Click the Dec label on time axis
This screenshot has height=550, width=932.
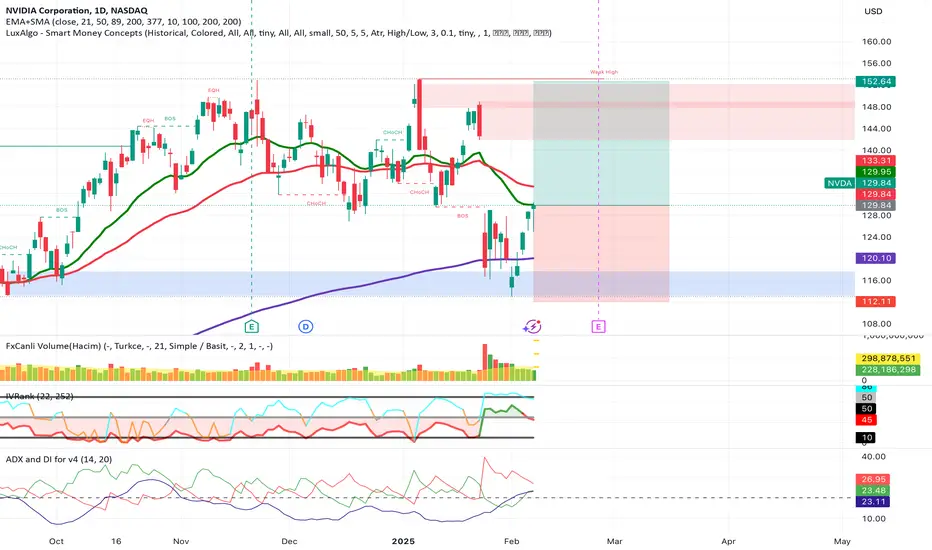point(289,541)
